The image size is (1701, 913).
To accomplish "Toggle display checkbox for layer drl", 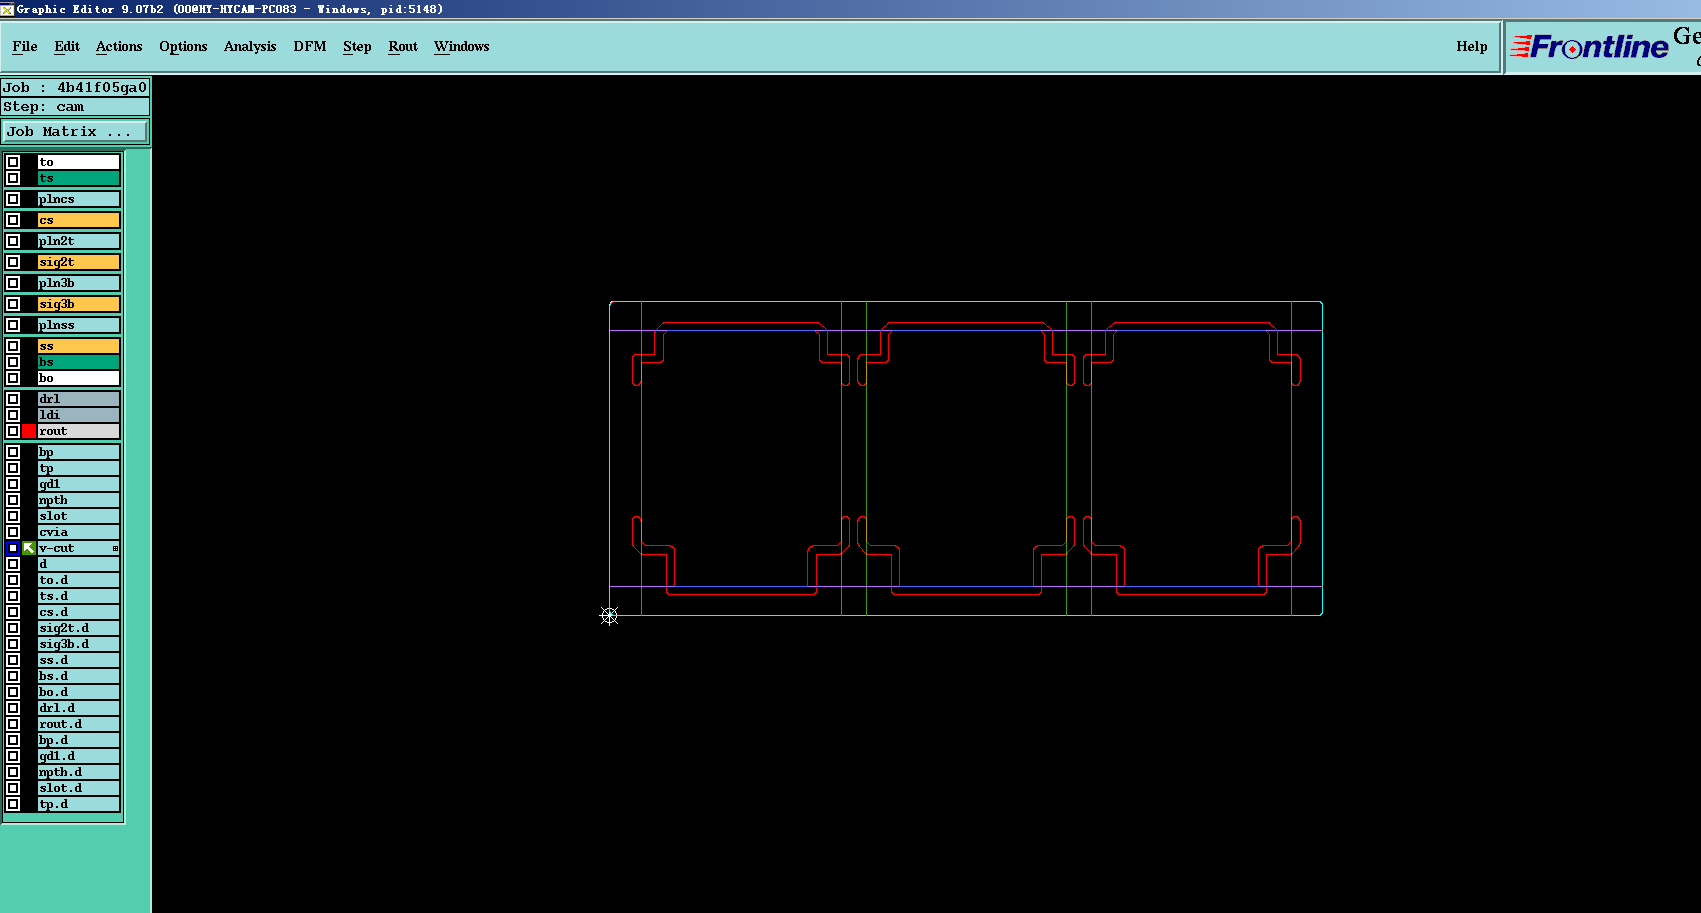I will point(13,399).
